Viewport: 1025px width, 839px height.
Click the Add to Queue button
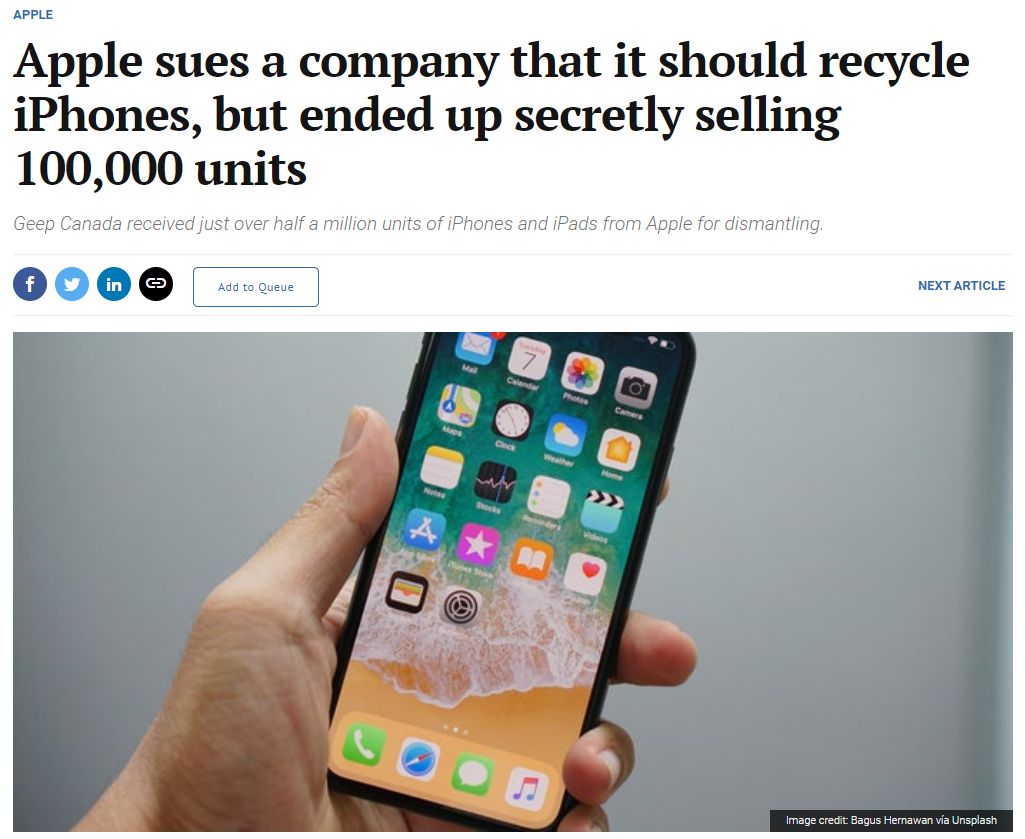(x=256, y=287)
